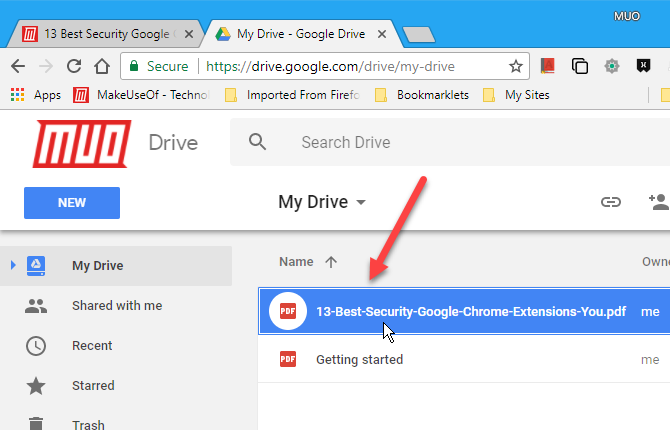This screenshot has width=670, height=430.
Task: Get shareable link via the link icon
Action: [611, 202]
